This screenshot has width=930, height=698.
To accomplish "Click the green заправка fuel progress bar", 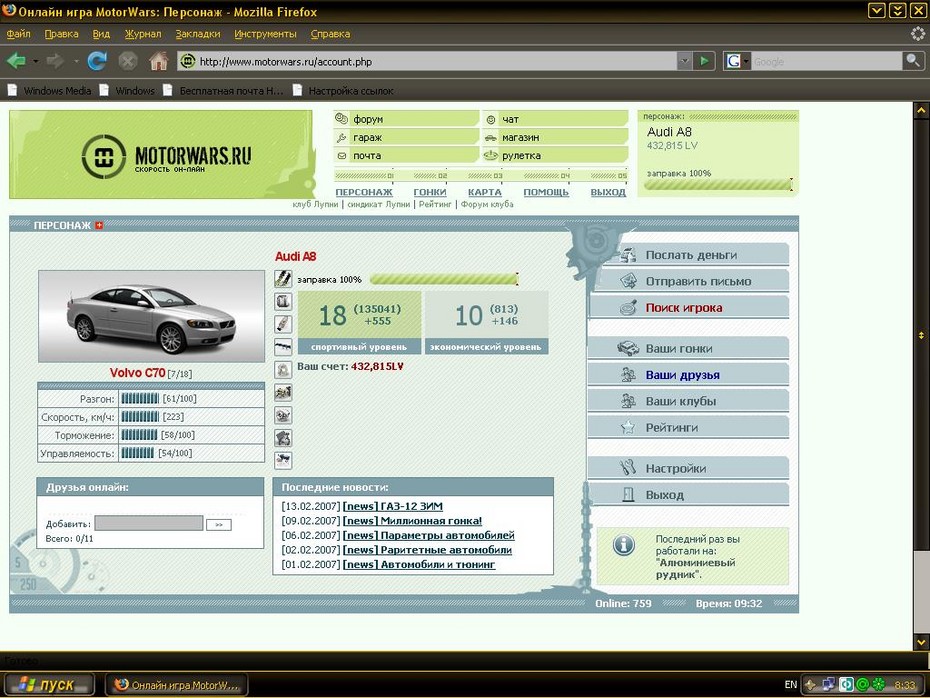I will pos(444,279).
